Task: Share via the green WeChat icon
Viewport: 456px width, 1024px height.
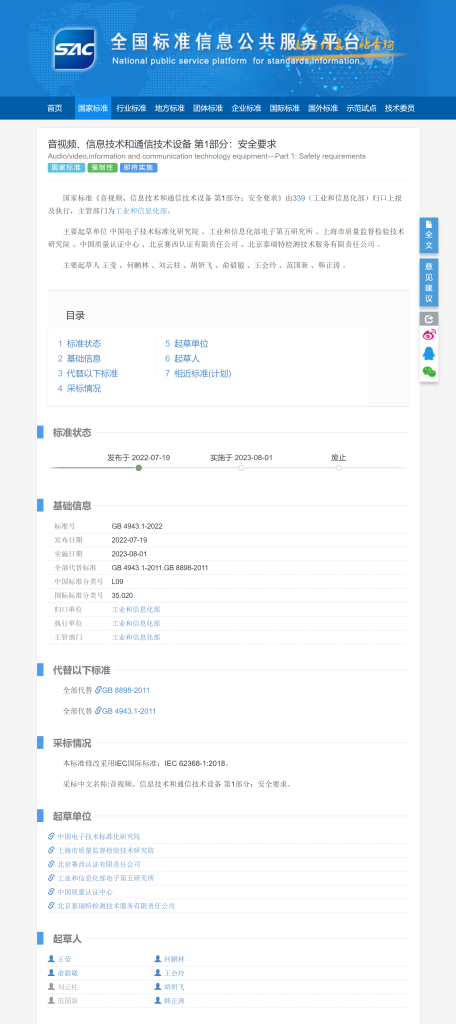Action: coord(429,372)
